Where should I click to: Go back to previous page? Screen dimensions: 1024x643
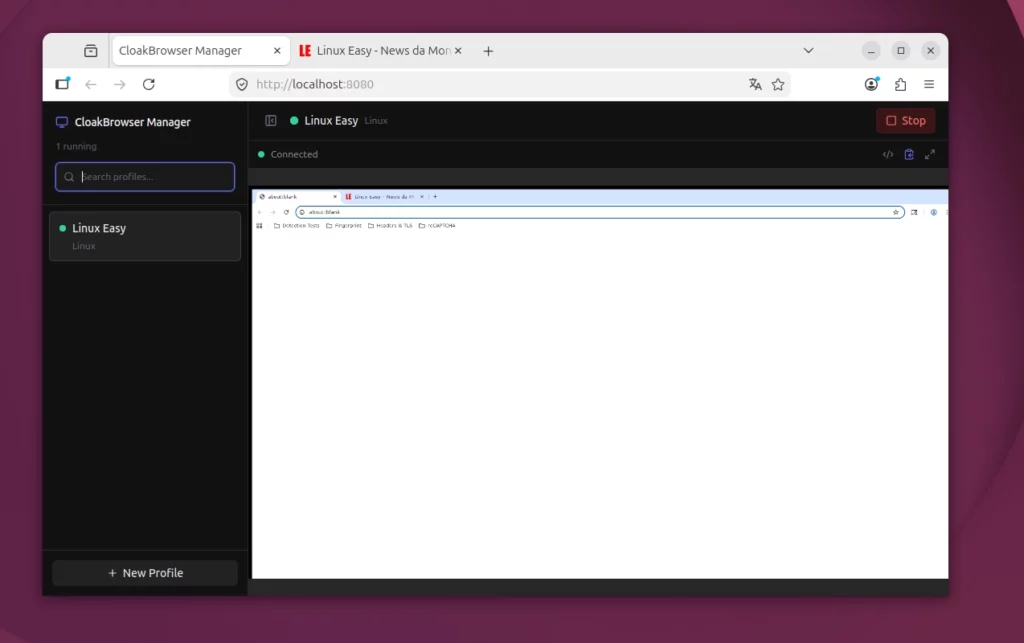point(91,84)
